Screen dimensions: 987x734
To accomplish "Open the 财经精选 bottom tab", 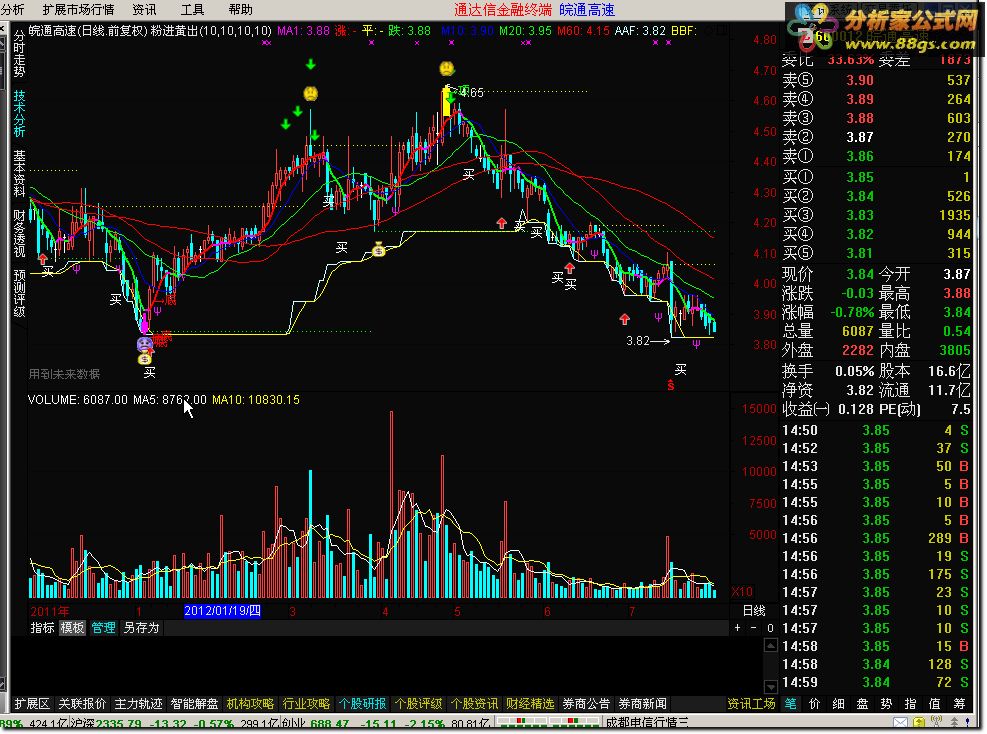I will 530,704.
